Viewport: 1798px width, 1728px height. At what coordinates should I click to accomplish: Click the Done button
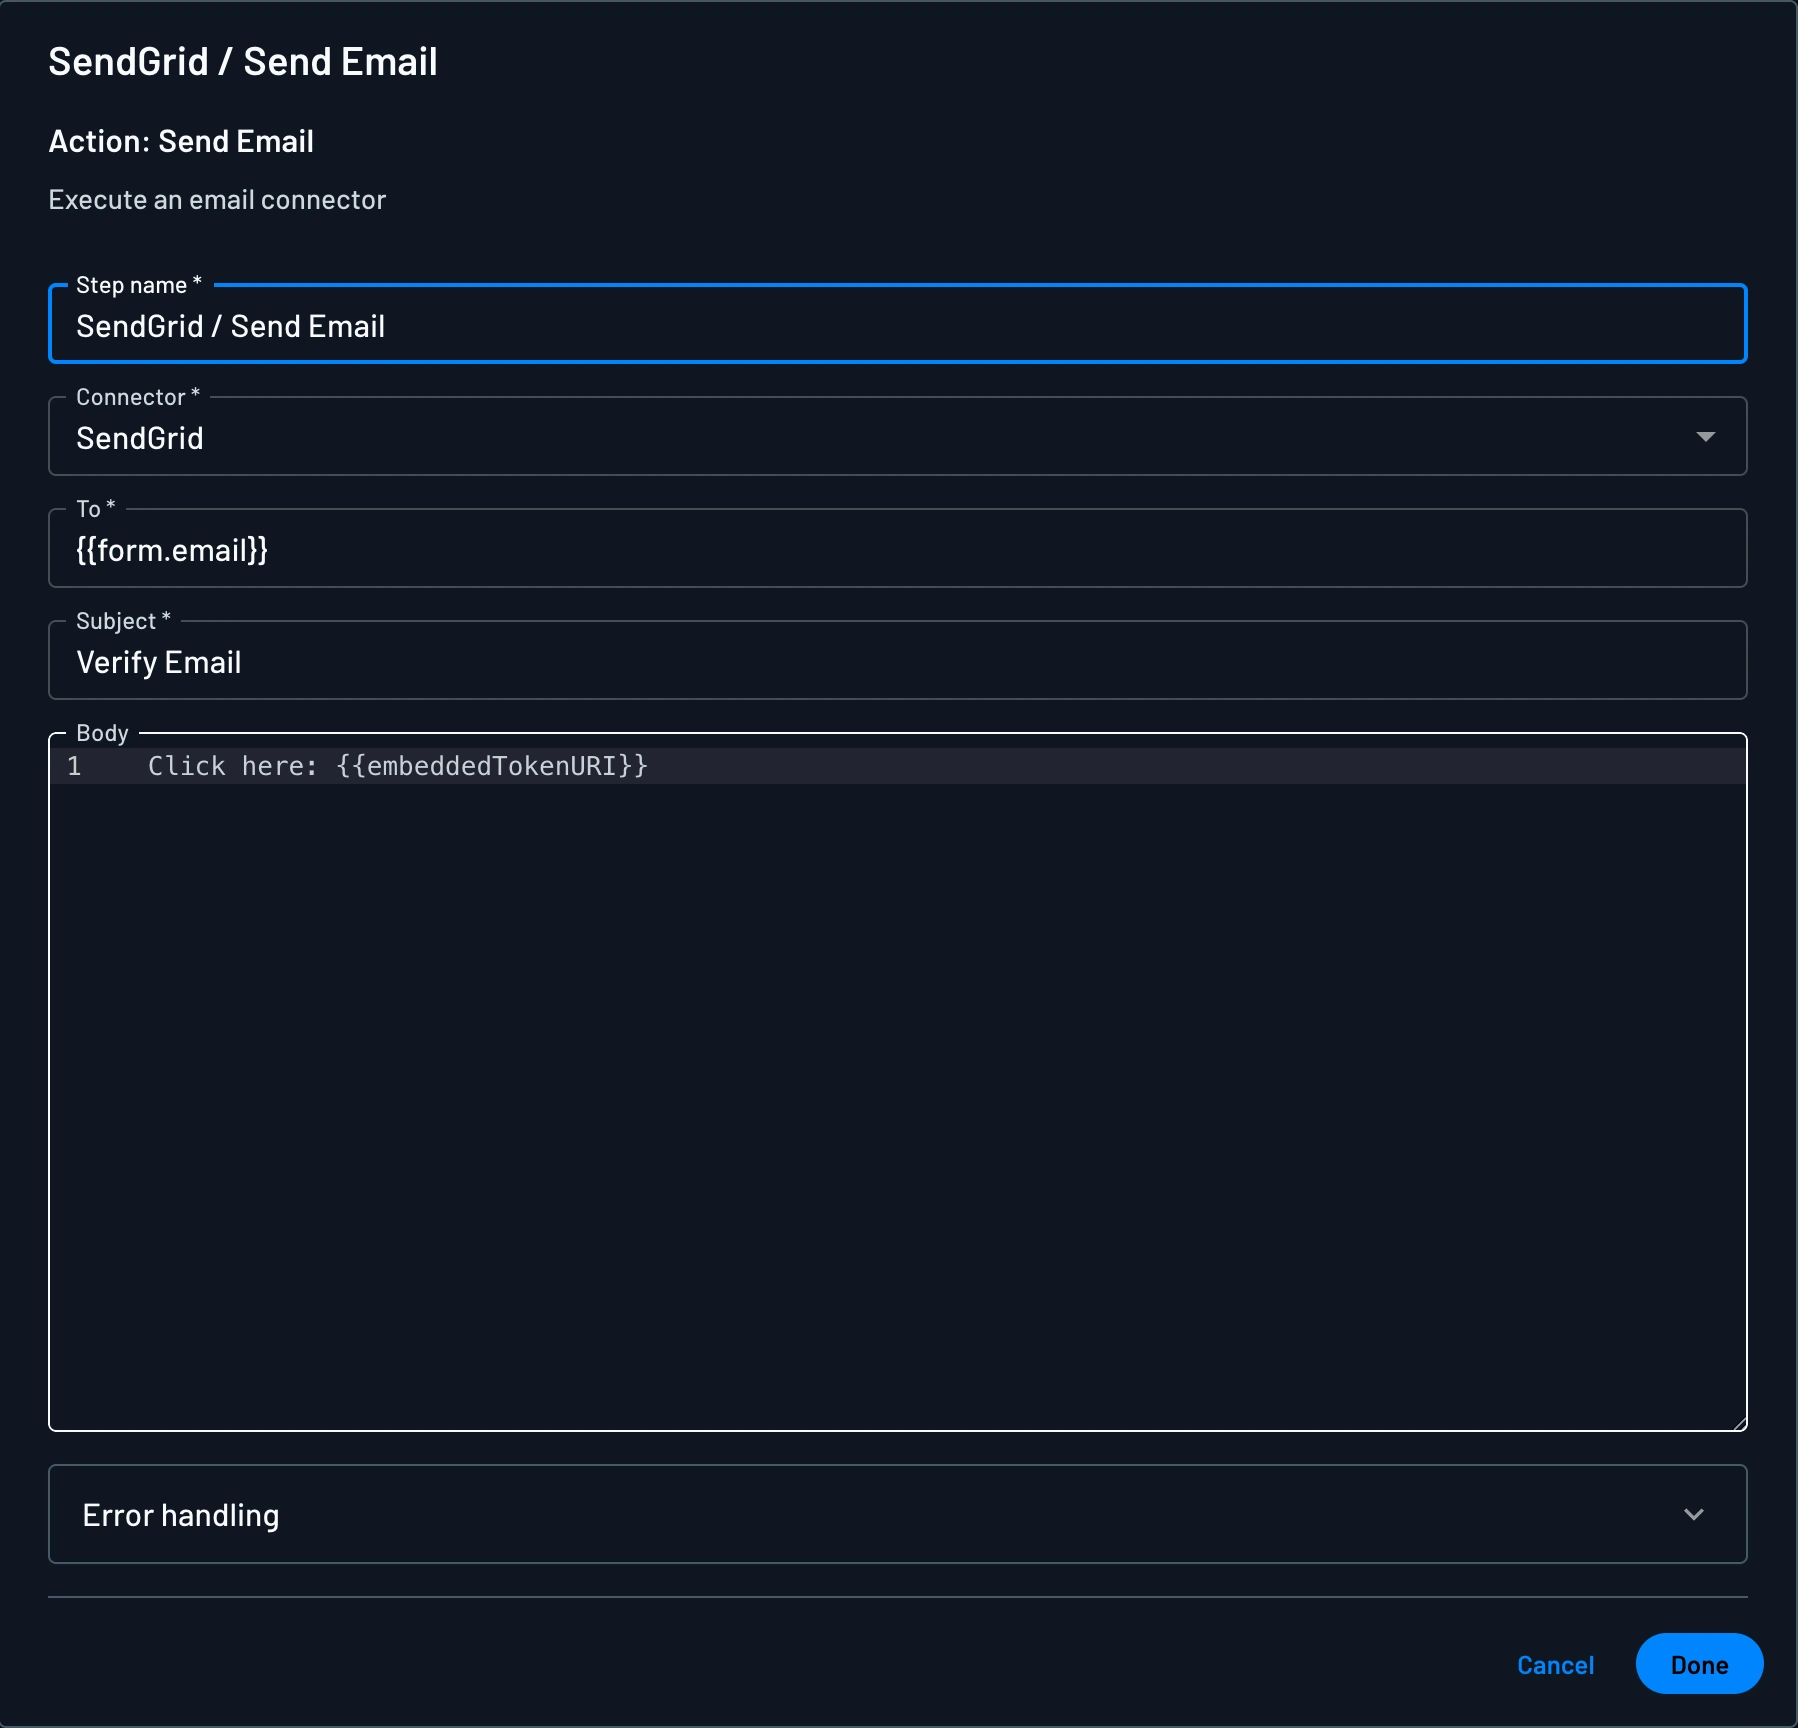coord(1697,1664)
